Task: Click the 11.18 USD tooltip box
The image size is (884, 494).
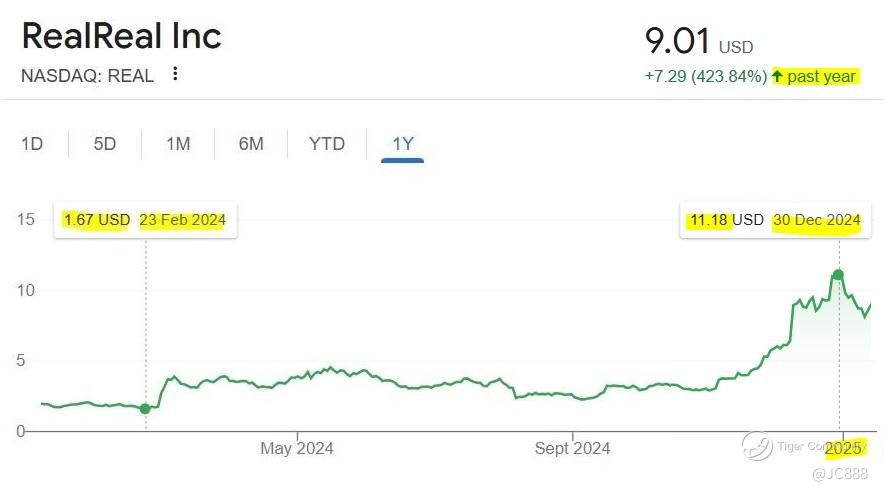Action: [x=775, y=220]
